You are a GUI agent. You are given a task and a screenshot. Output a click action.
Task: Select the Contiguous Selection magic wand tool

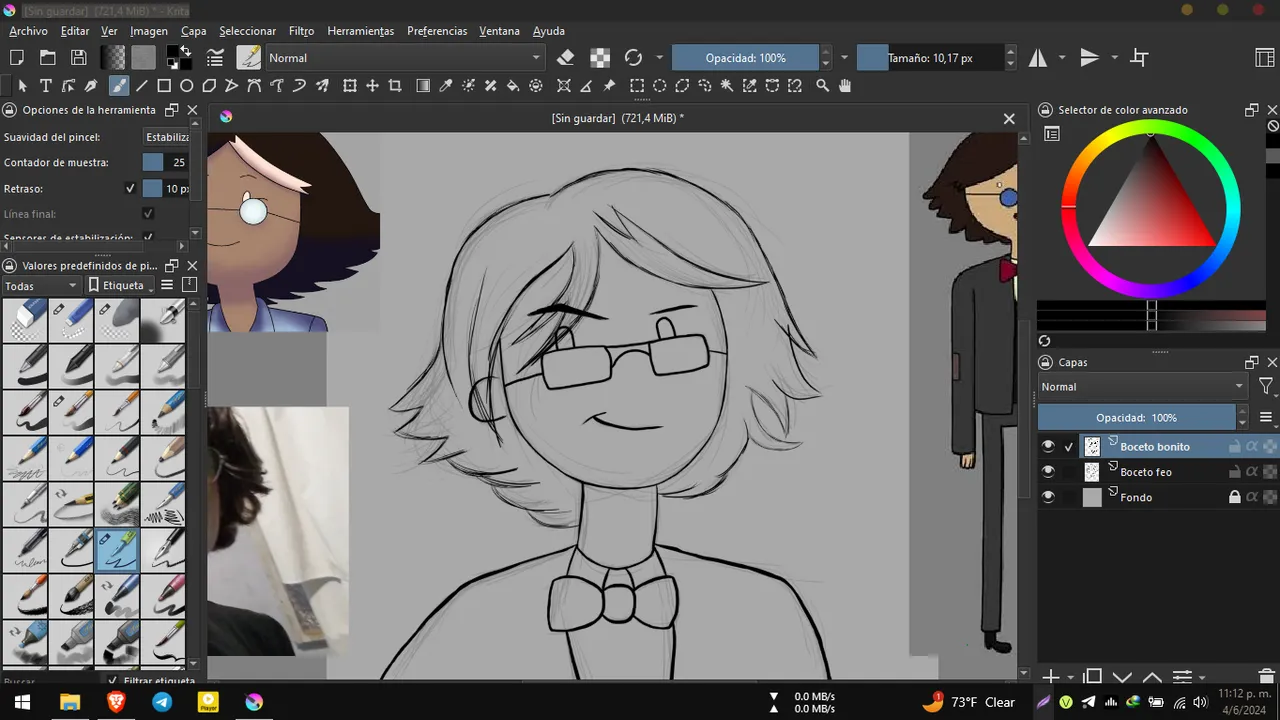pos(727,86)
